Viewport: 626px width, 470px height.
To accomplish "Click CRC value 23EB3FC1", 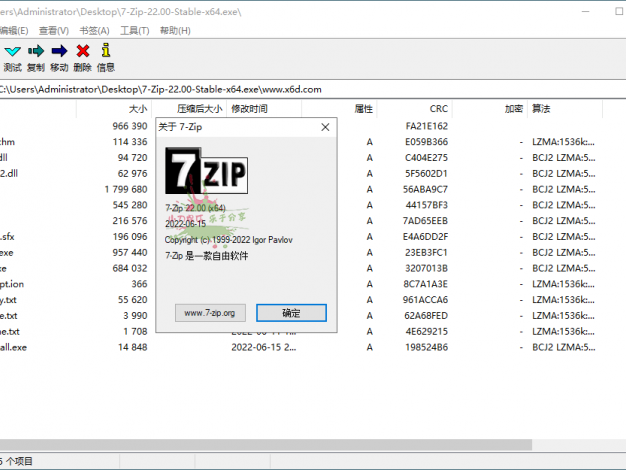I will (426, 253).
